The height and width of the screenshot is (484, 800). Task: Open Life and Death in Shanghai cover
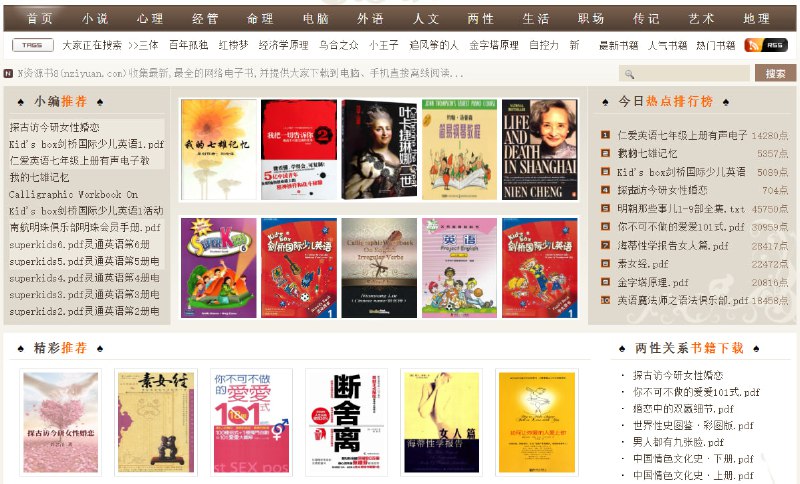click(x=540, y=149)
